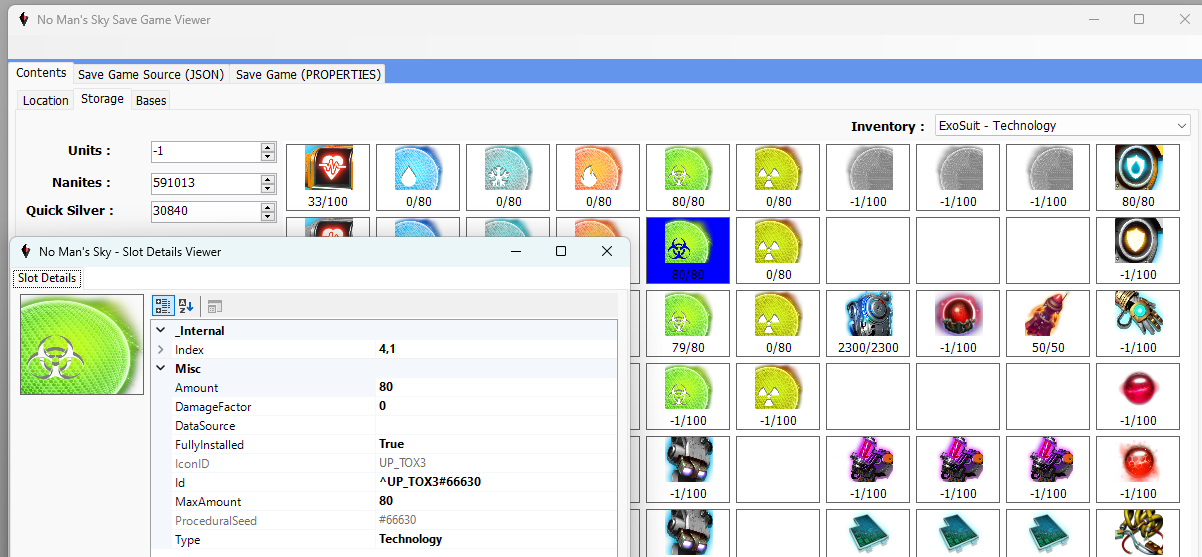
Task: Select the IconID property row
Action: point(384,464)
